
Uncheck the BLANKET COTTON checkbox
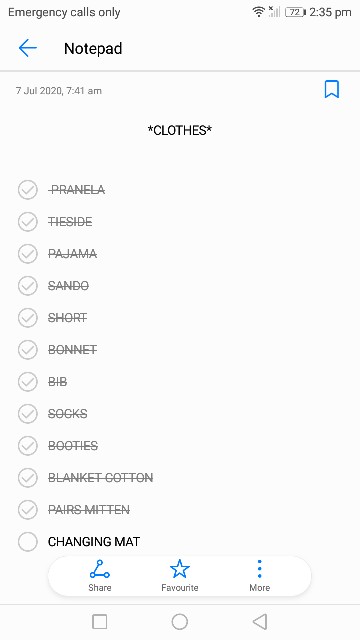coord(28,478)
